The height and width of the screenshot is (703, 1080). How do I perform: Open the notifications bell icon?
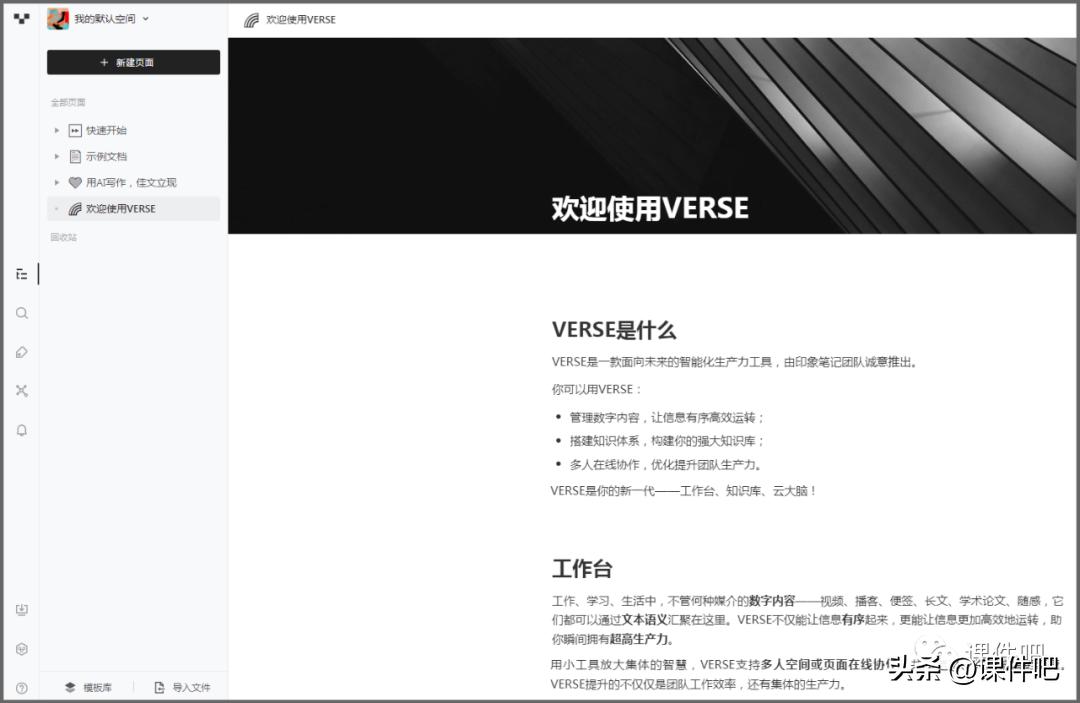point(22,430)
